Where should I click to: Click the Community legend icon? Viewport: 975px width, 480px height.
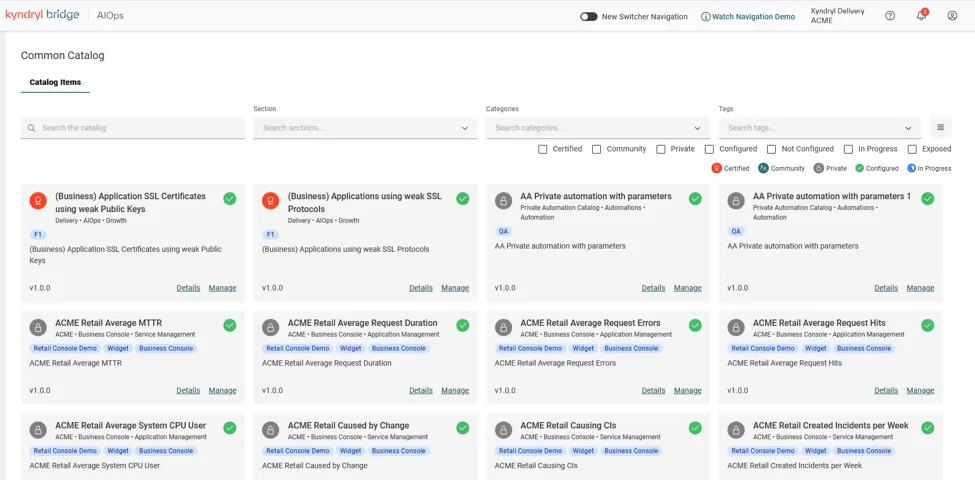click(763, 168)
